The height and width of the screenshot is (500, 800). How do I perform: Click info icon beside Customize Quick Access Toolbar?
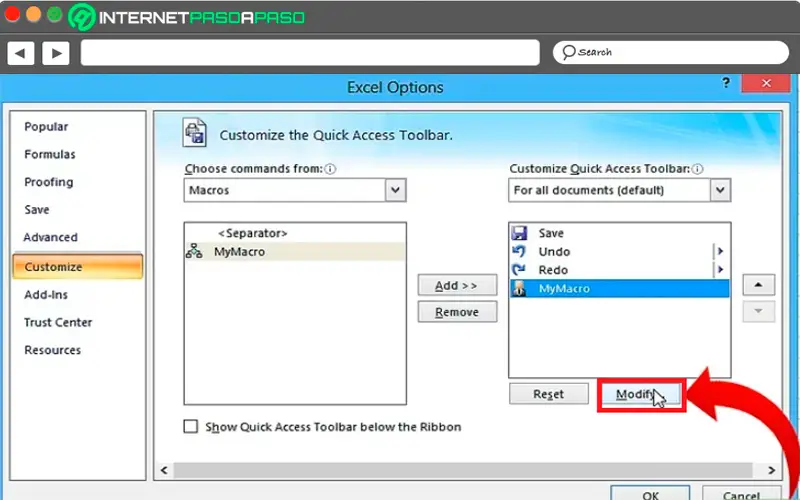[697, 169]
